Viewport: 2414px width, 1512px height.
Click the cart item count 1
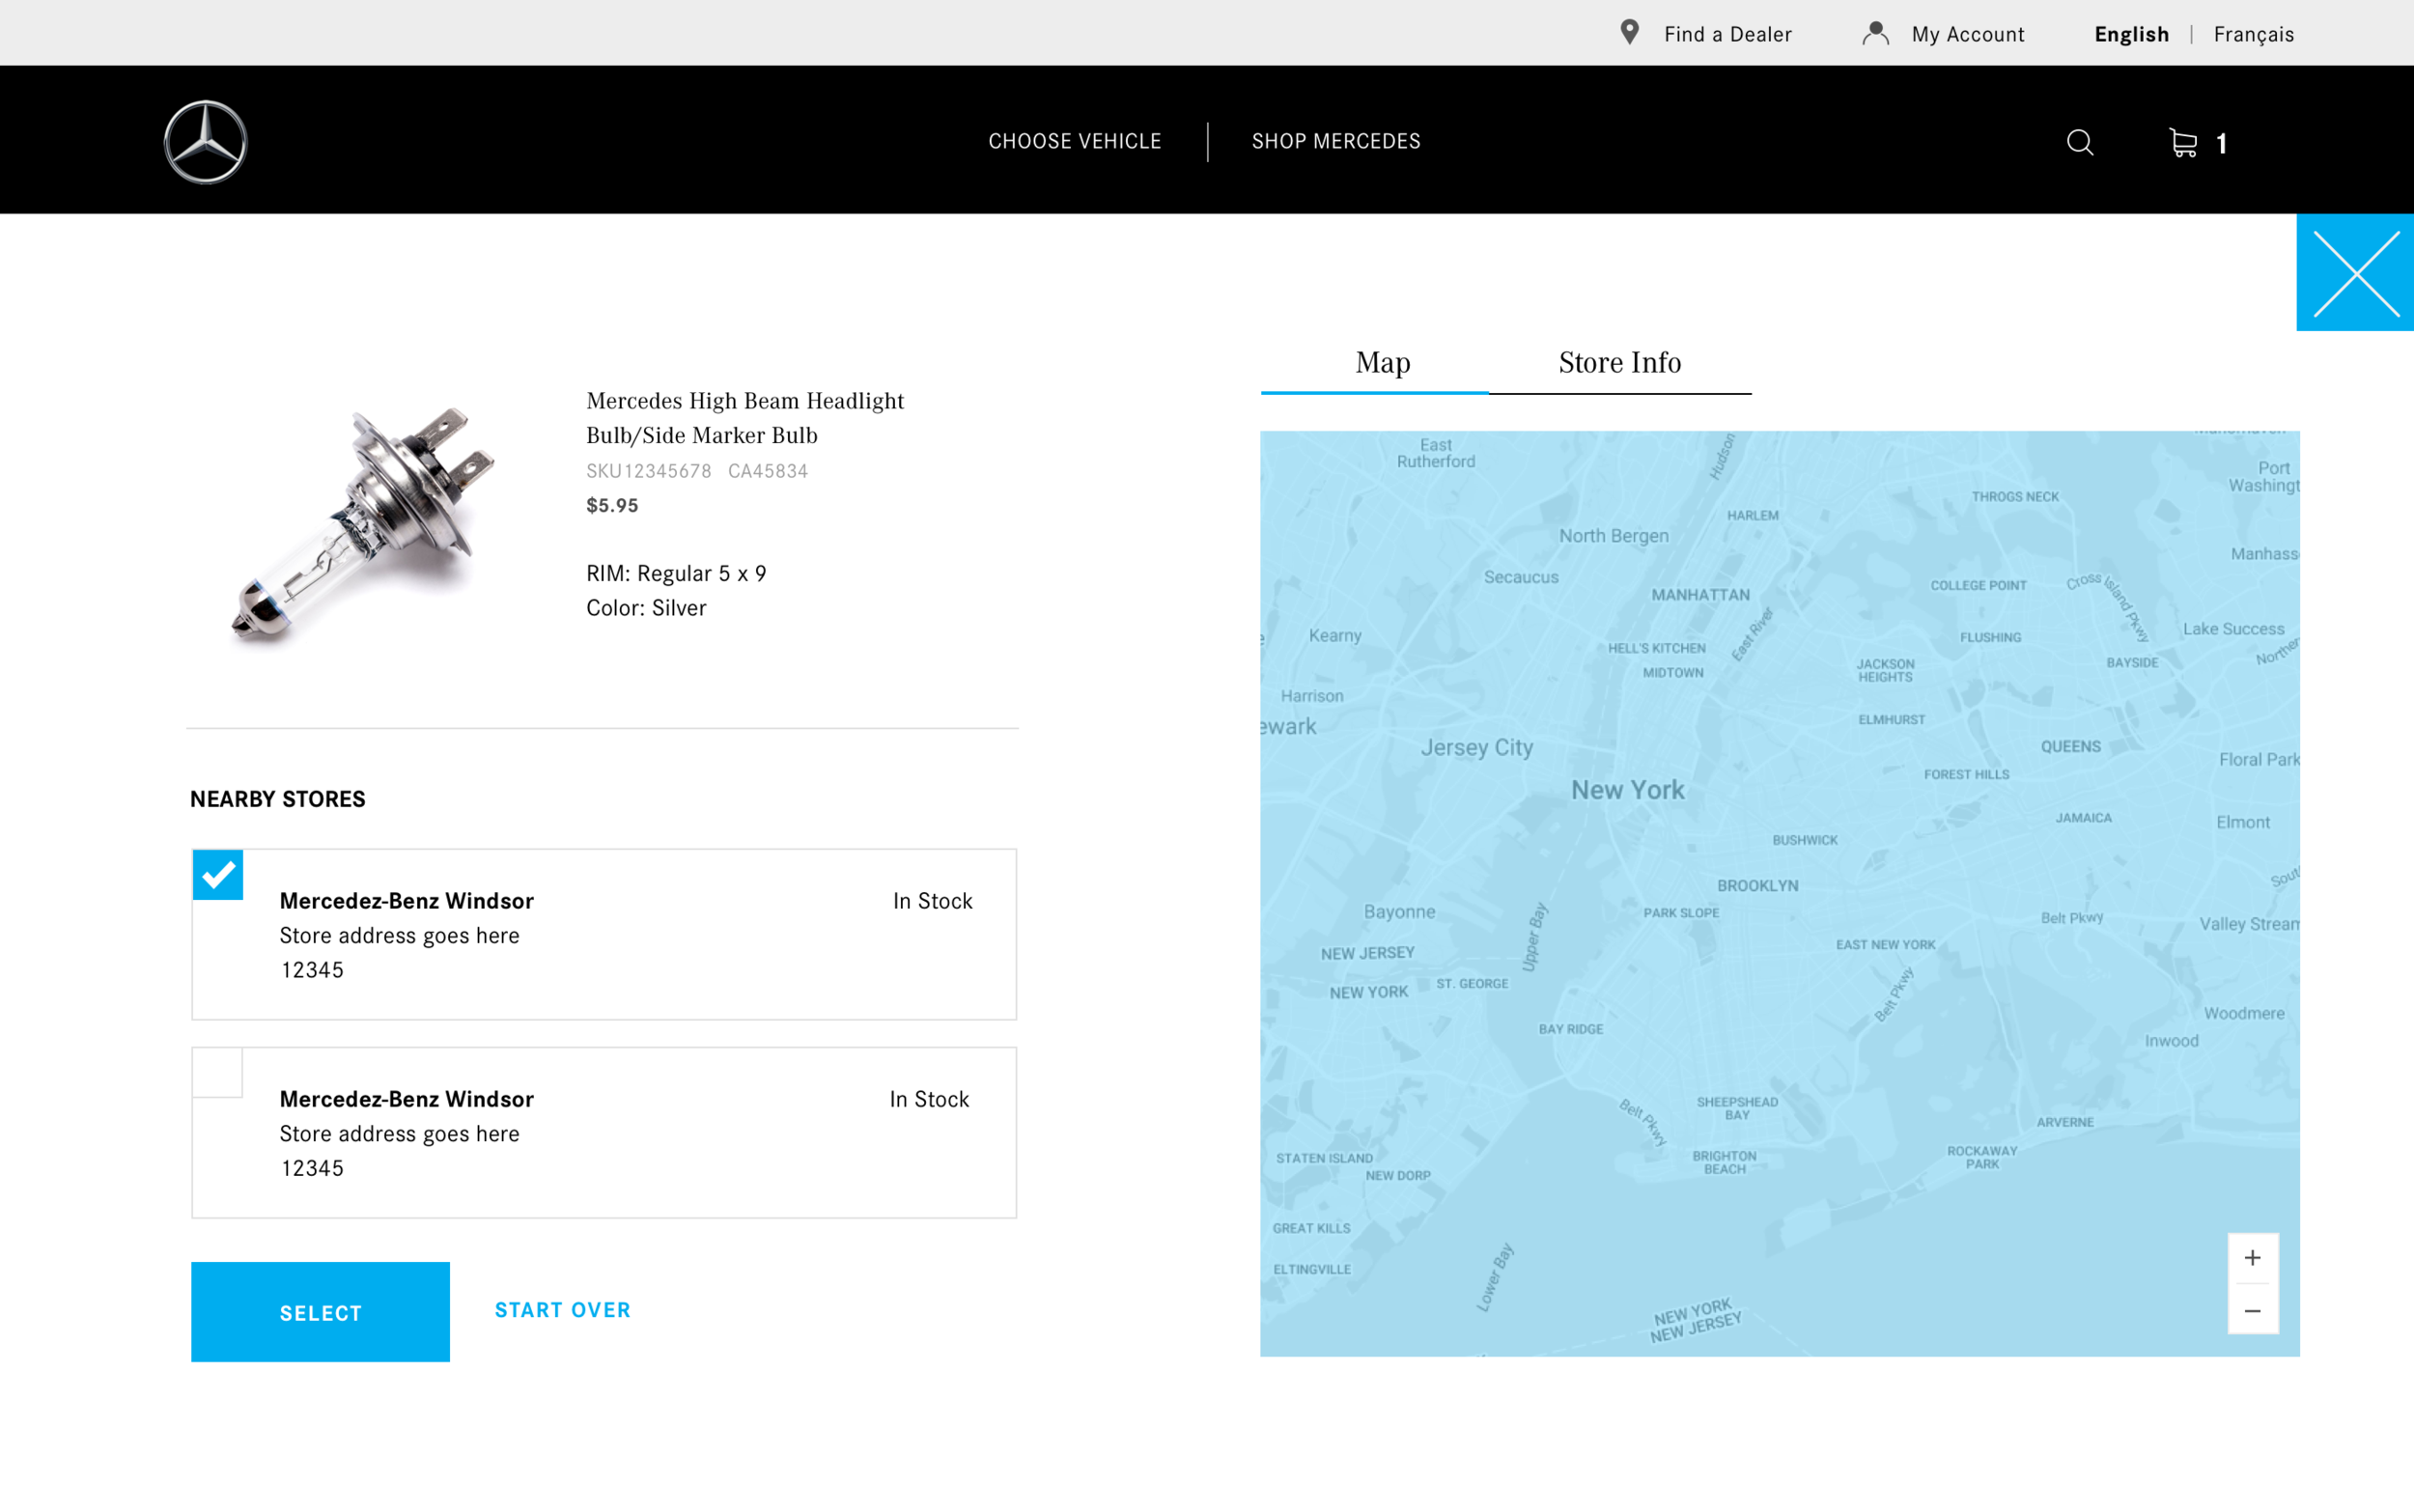point(2221,144)
